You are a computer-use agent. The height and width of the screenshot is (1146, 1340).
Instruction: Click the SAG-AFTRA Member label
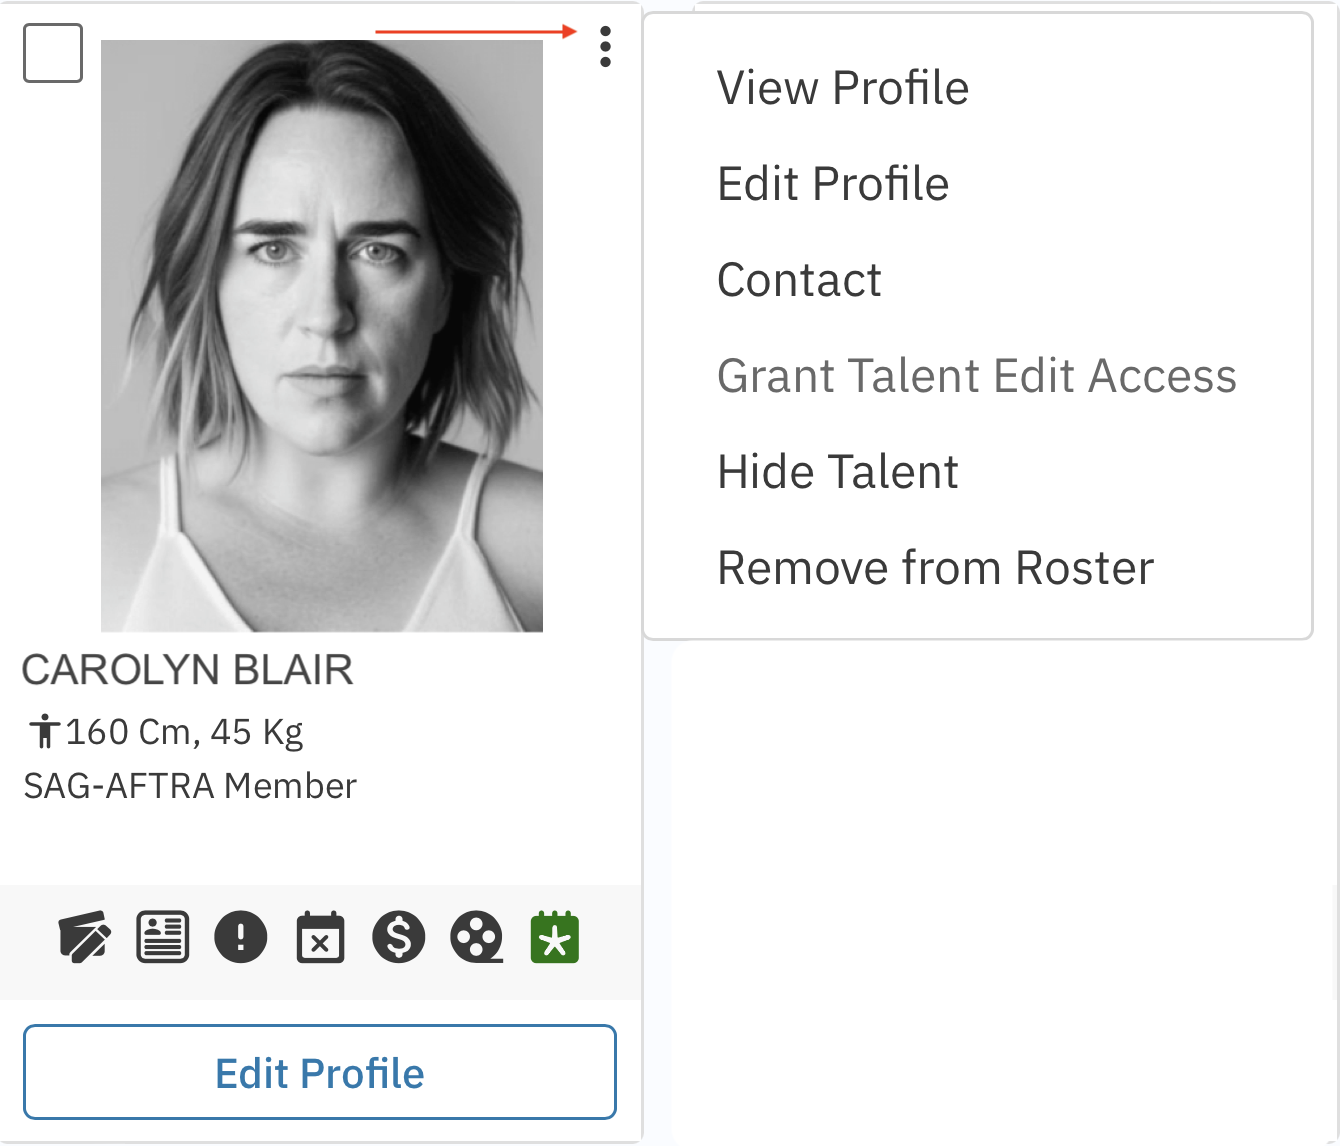click(x=190, y=786)
